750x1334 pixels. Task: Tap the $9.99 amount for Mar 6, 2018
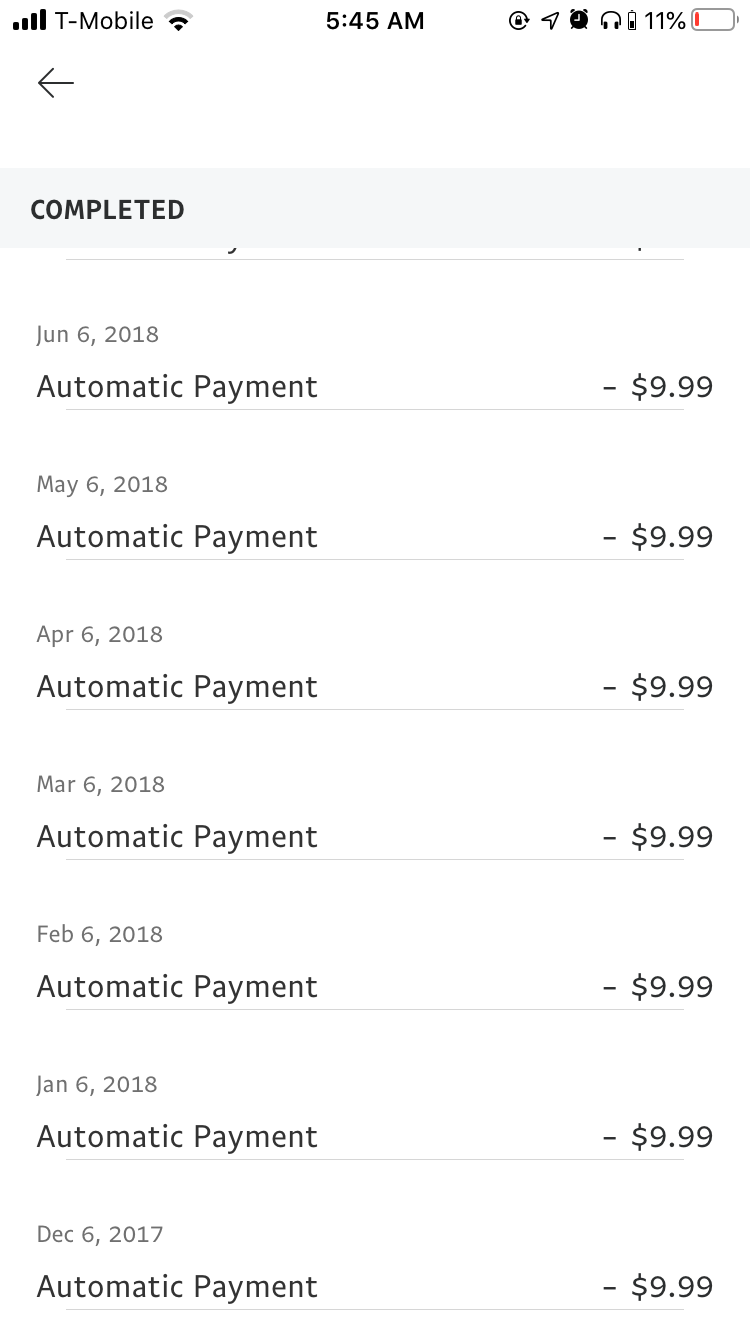pos(671,837)
